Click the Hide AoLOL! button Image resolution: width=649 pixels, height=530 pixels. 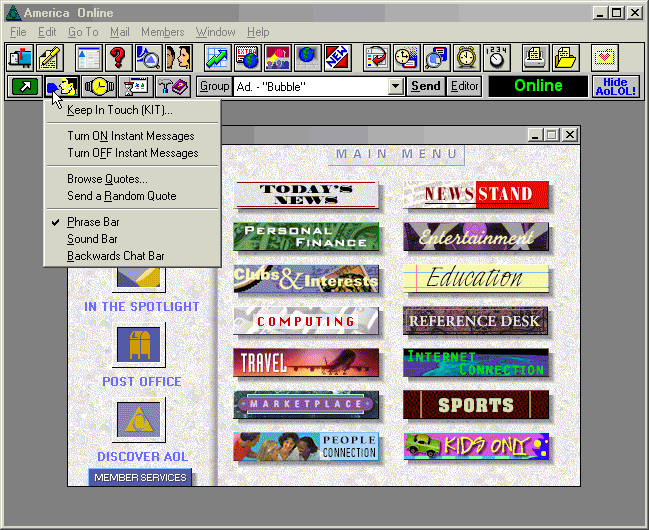pos(615,86)
